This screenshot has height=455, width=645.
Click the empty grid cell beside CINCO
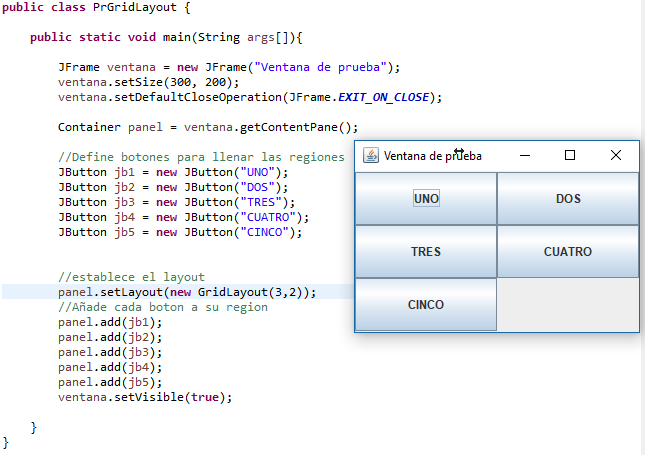pyautogui.click(x=568, y=304)
